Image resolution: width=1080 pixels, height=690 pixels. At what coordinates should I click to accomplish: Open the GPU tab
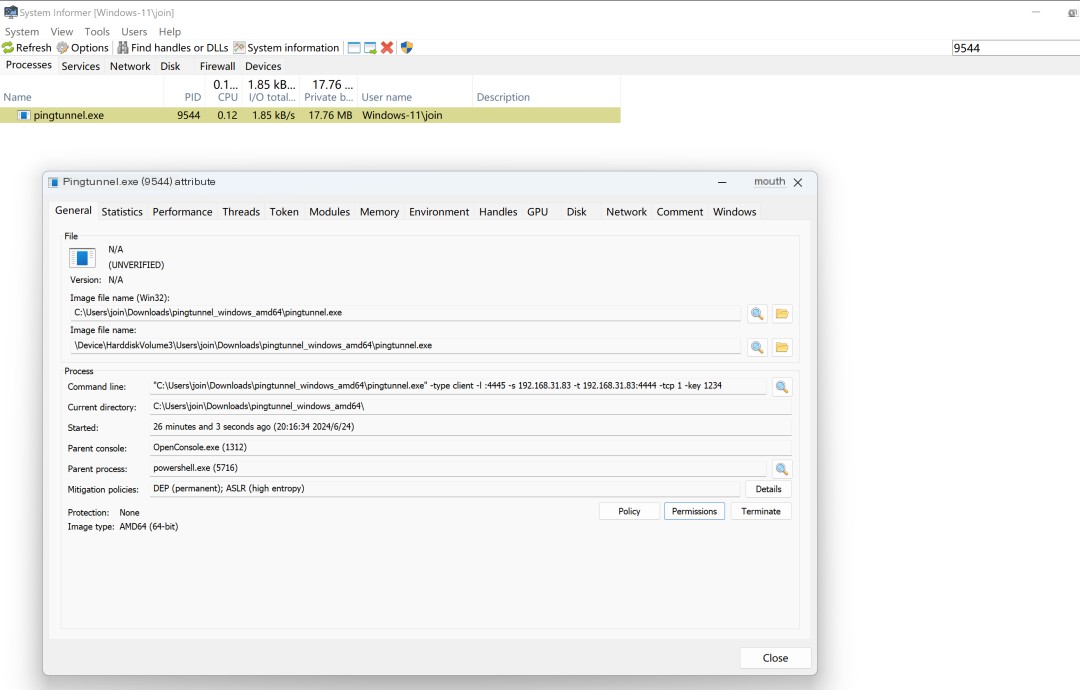(537, 212)
